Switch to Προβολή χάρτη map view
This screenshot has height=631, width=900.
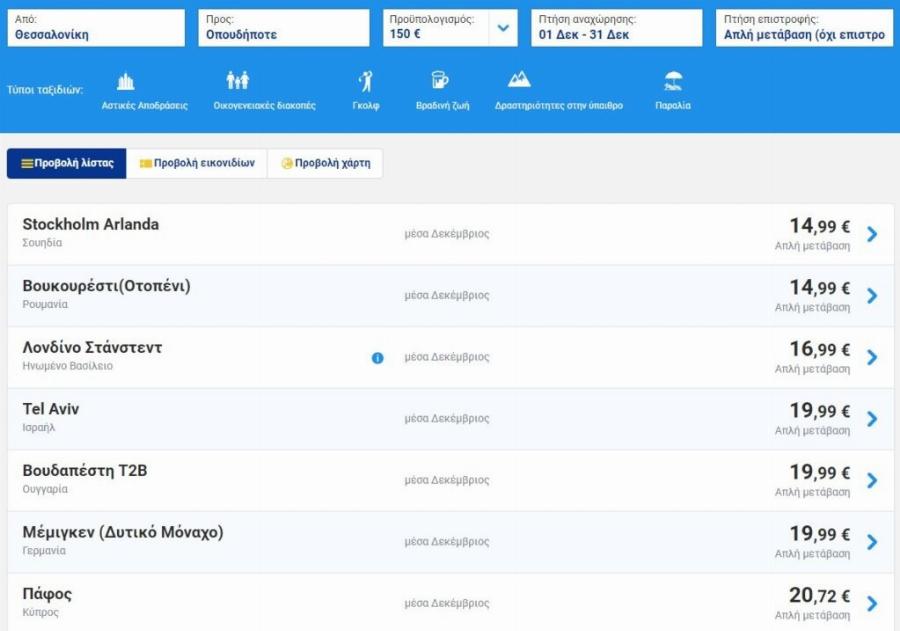325,163
